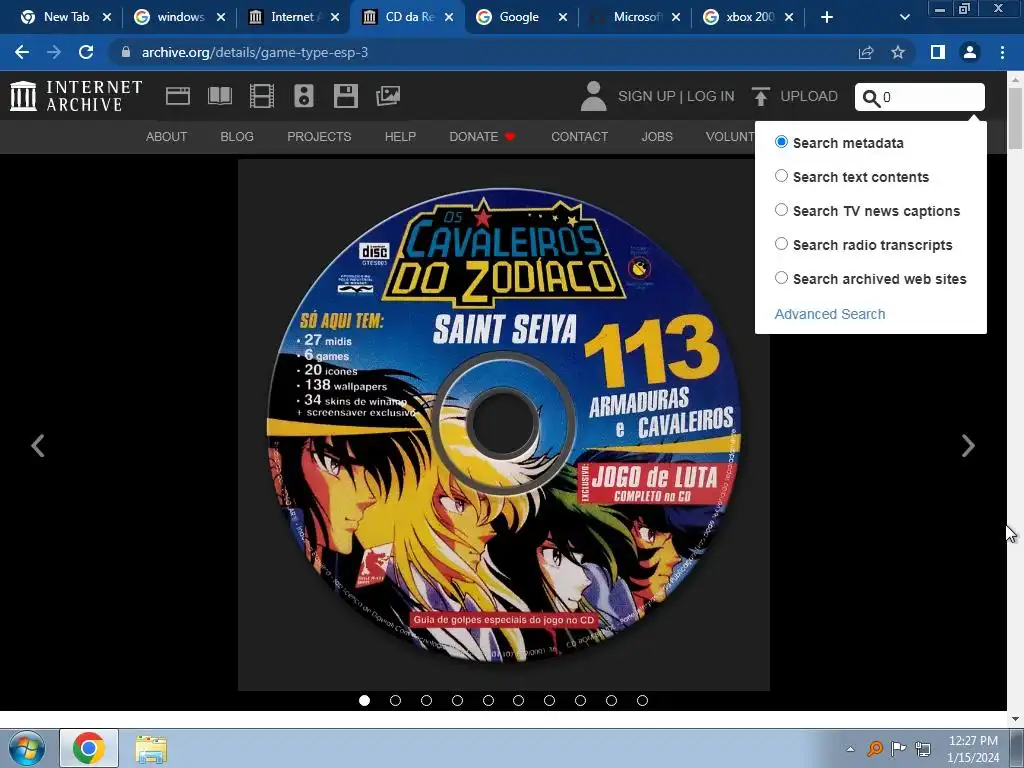Switch to the Internet Archive tab
Image resolution: width=1024 pixels, height=768 pixels.
point(293,17)
